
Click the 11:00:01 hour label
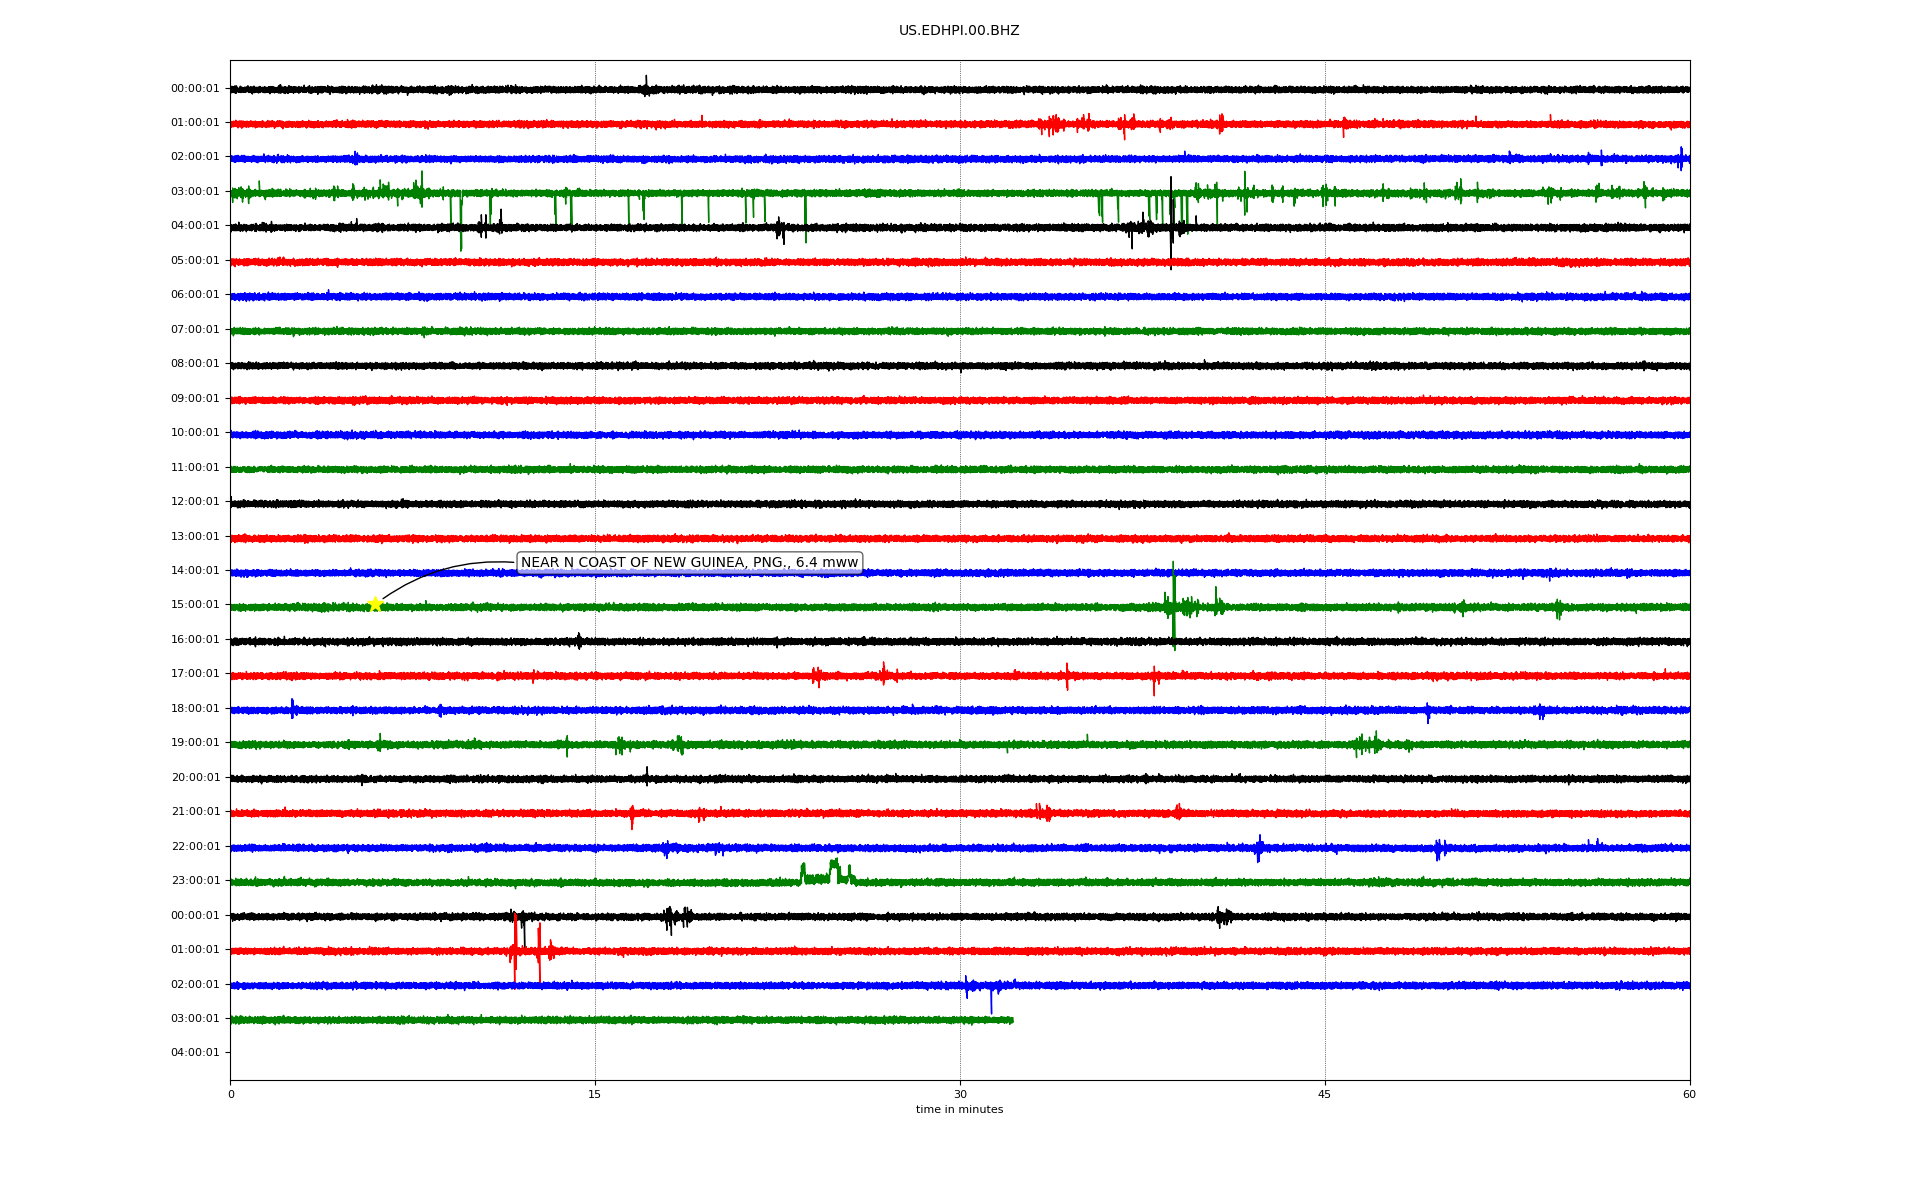pos(195,468)
